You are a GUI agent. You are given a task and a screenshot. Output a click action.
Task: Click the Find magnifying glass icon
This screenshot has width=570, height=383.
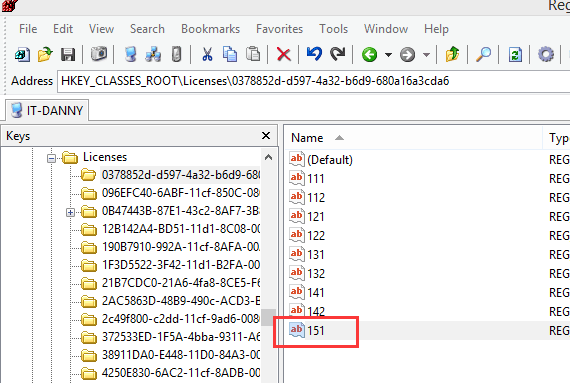point(483,55)
